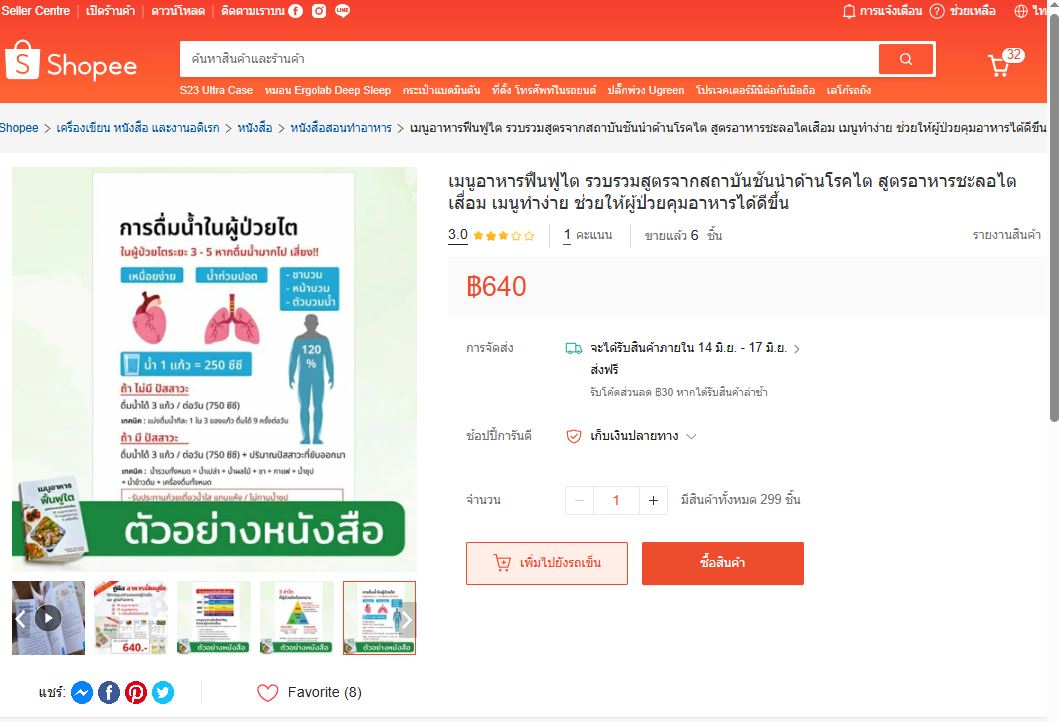Expand delivery date details chevron
1059x722 pixels.
coord(797,349)
